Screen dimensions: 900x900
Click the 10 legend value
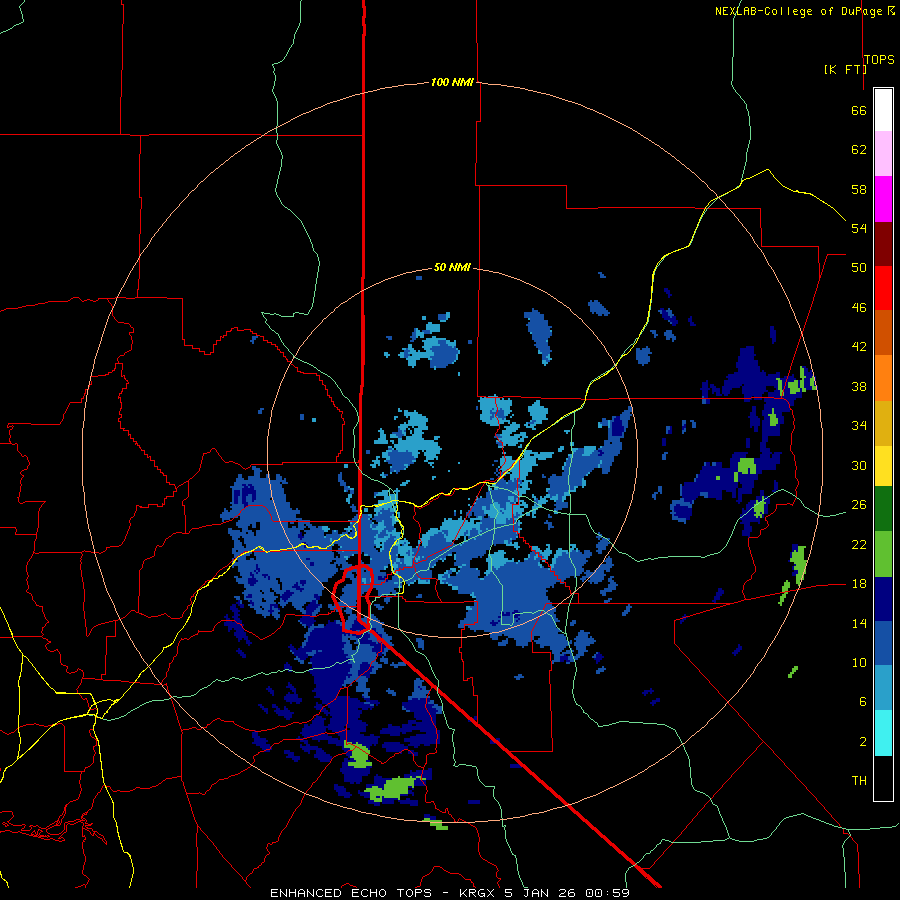(859, 662)
